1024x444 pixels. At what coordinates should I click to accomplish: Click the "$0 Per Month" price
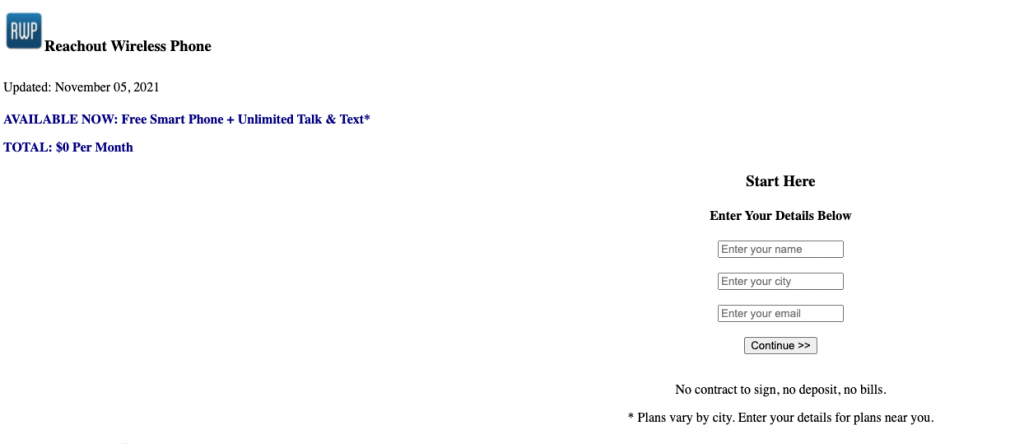[95, 147]
